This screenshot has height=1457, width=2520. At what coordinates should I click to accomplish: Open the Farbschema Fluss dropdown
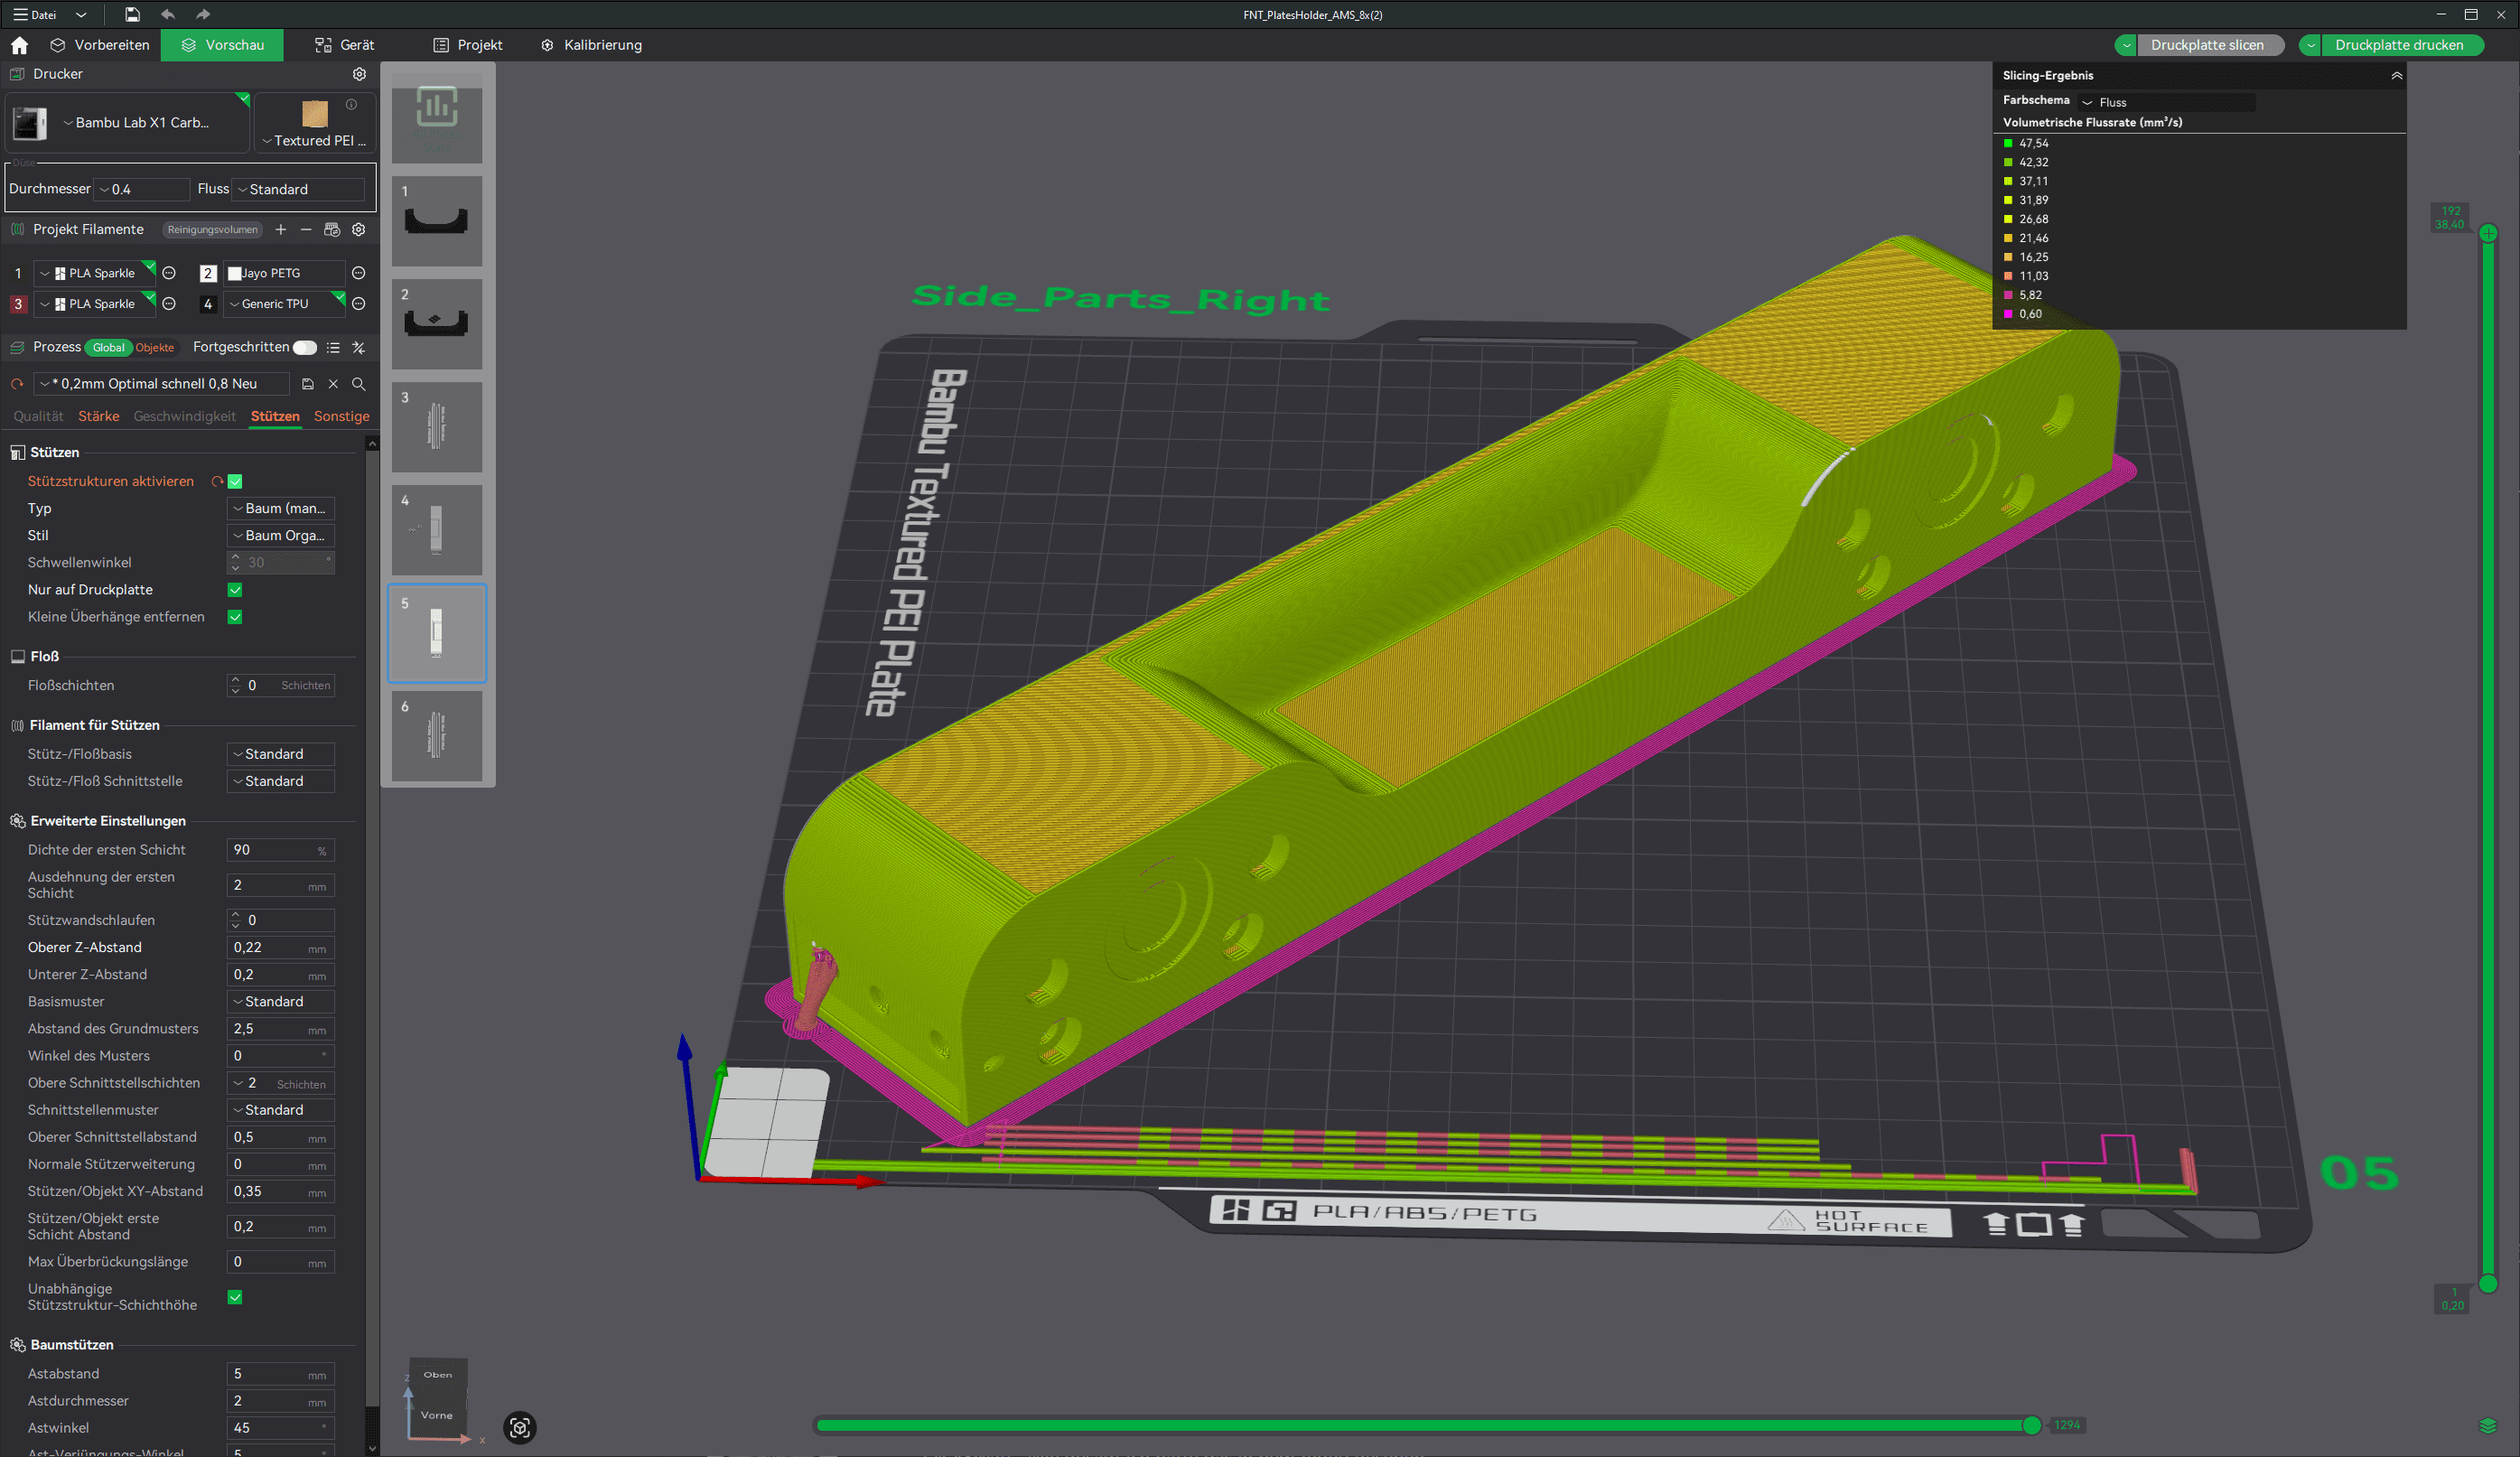[2165, 102]
